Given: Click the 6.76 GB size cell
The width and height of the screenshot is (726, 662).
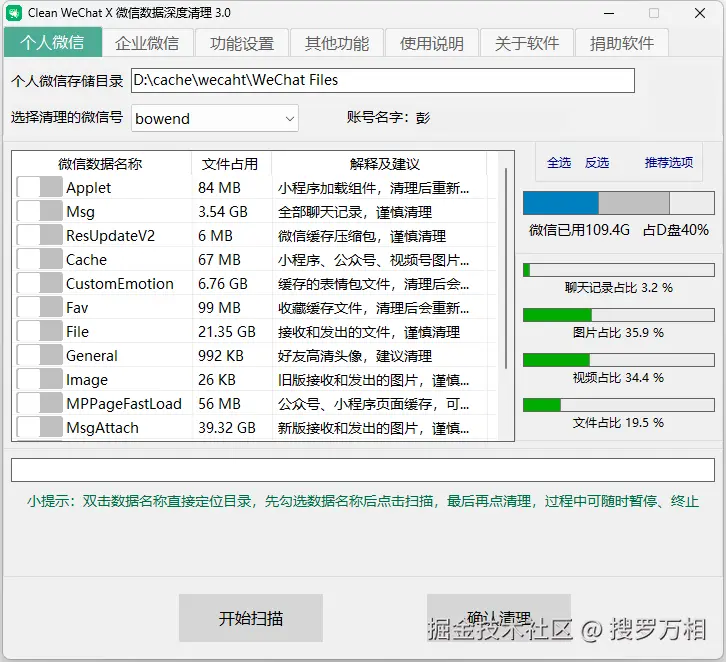Looking at the screenshot, I should pyautogui.click(x=223, y=283).
